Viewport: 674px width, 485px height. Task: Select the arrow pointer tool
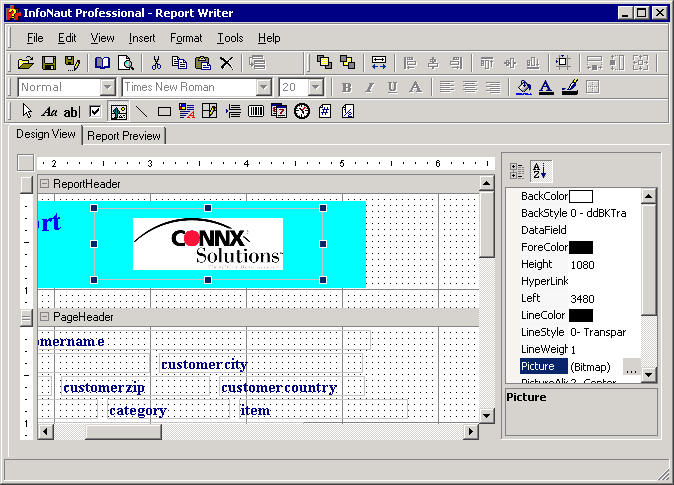pyautogui.click(x=27, y=111)
